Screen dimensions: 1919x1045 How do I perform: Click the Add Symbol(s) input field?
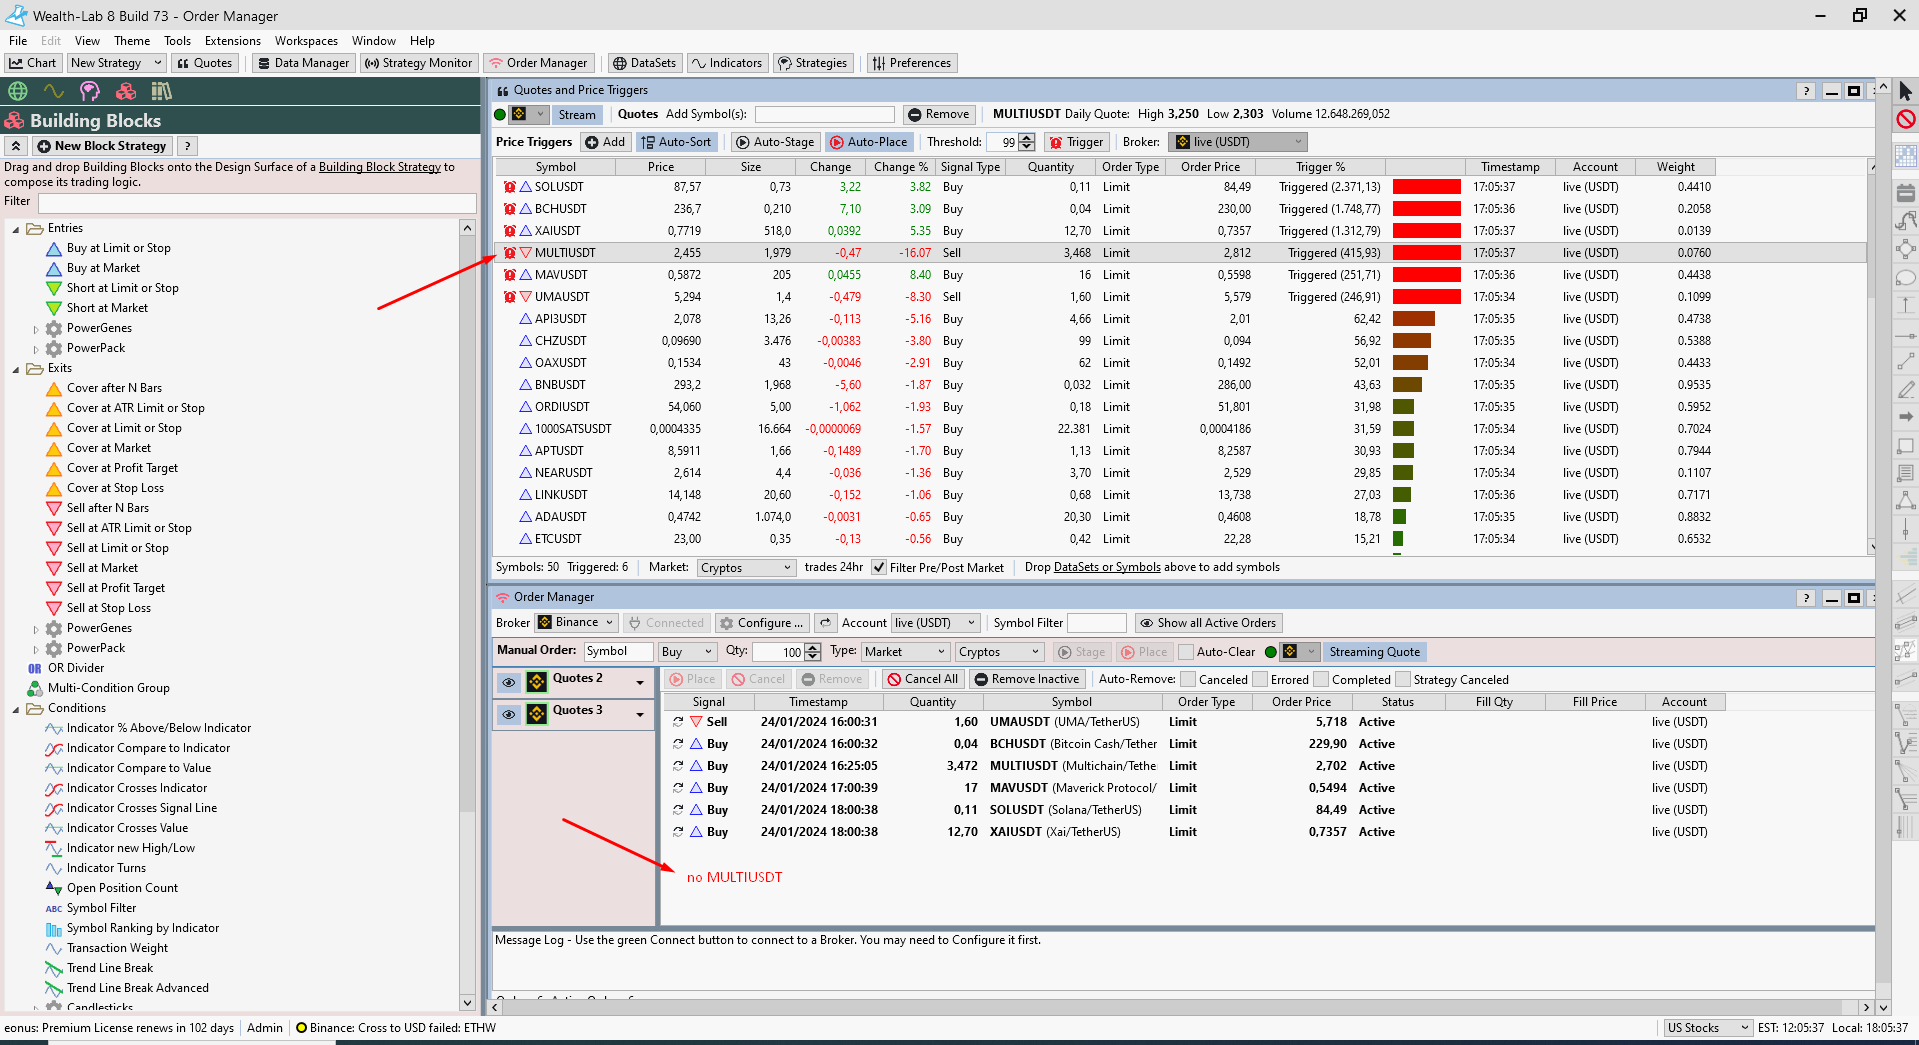(824, 114)
